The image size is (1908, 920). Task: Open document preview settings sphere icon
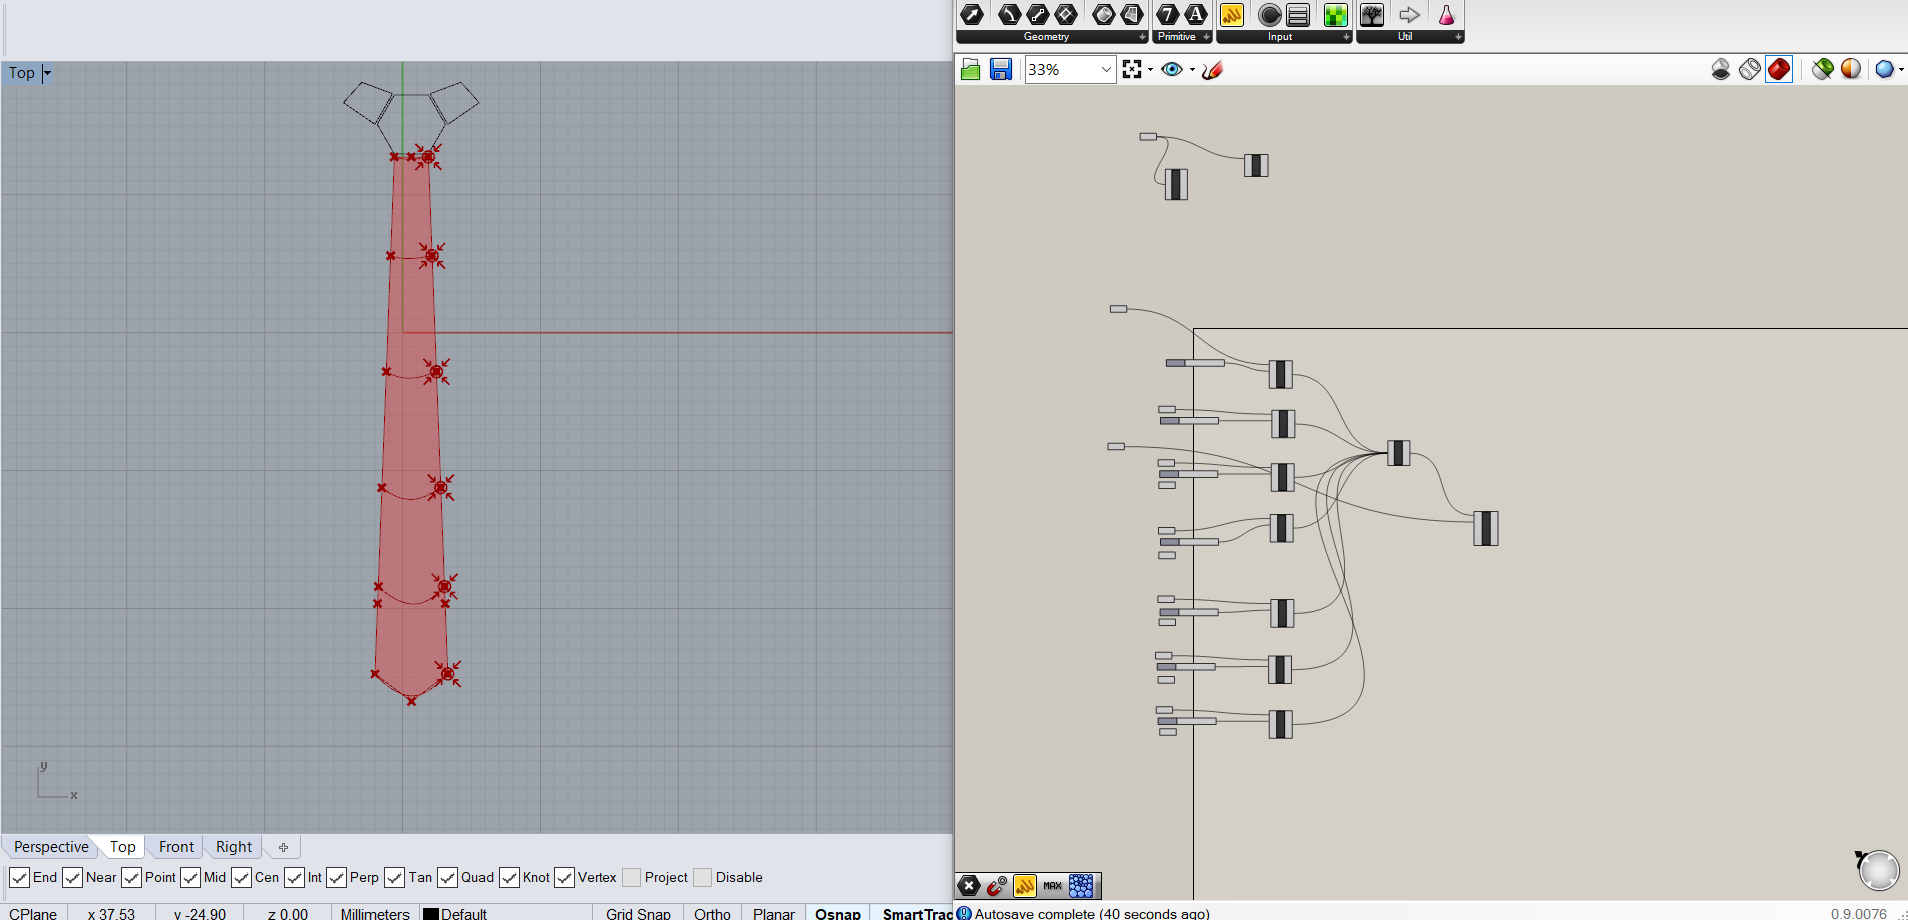pos(1851,69)
